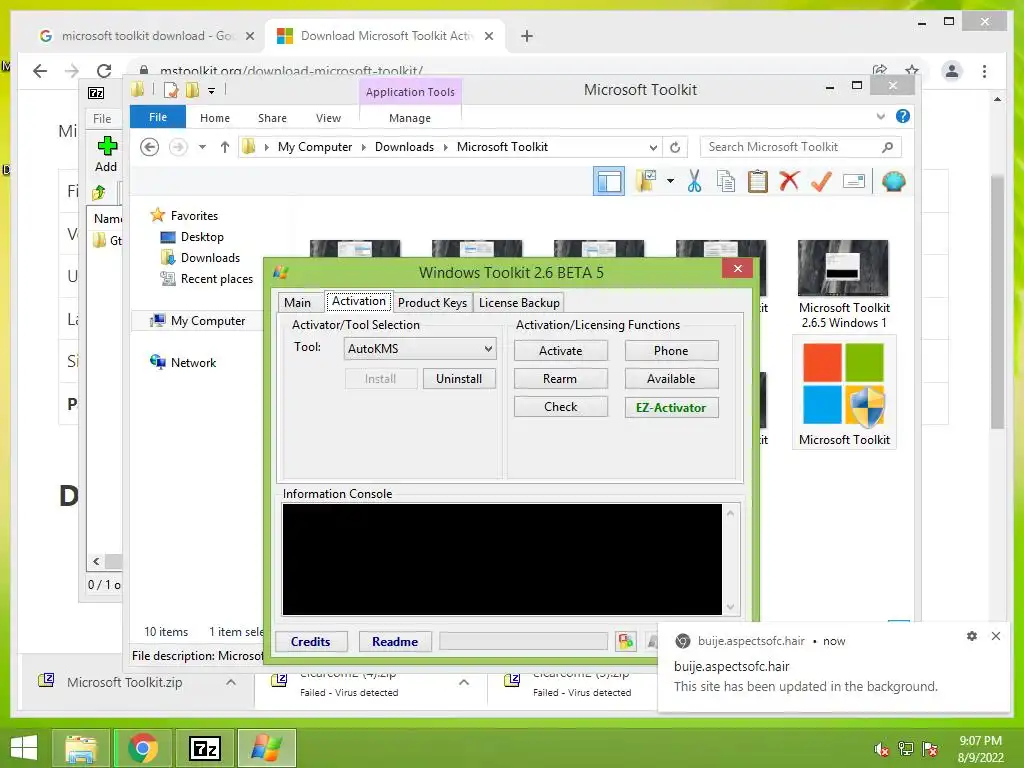This screenshot has width=1024, height=768.
Task: Open Credits in Windows Toolkit
Action: tap(311, 642)
